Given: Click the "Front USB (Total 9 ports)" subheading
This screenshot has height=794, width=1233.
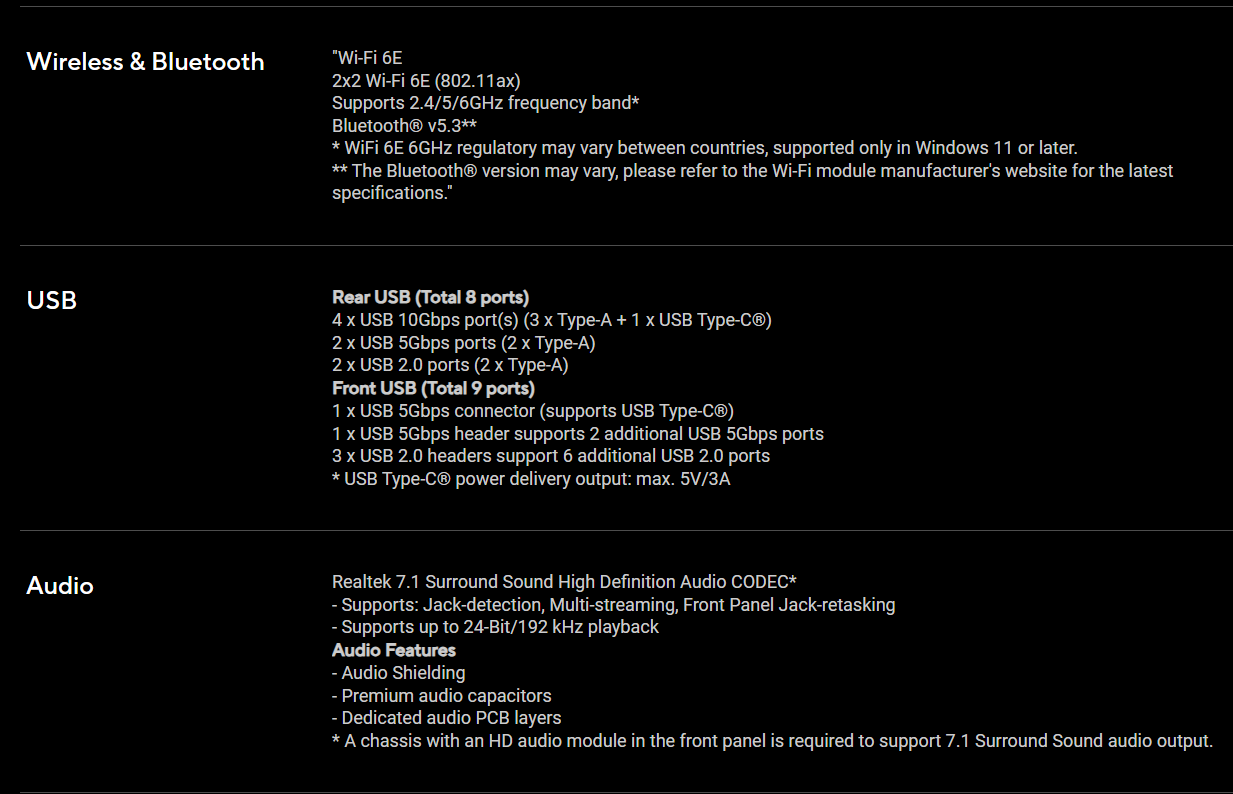Looking at the screenshot, I should (x=433, y=388).
